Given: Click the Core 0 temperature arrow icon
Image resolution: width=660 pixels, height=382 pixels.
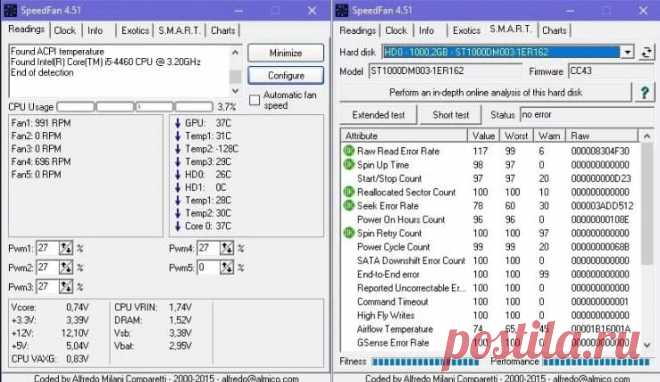Looking at the screenshot, I should [x=178, y=226].
